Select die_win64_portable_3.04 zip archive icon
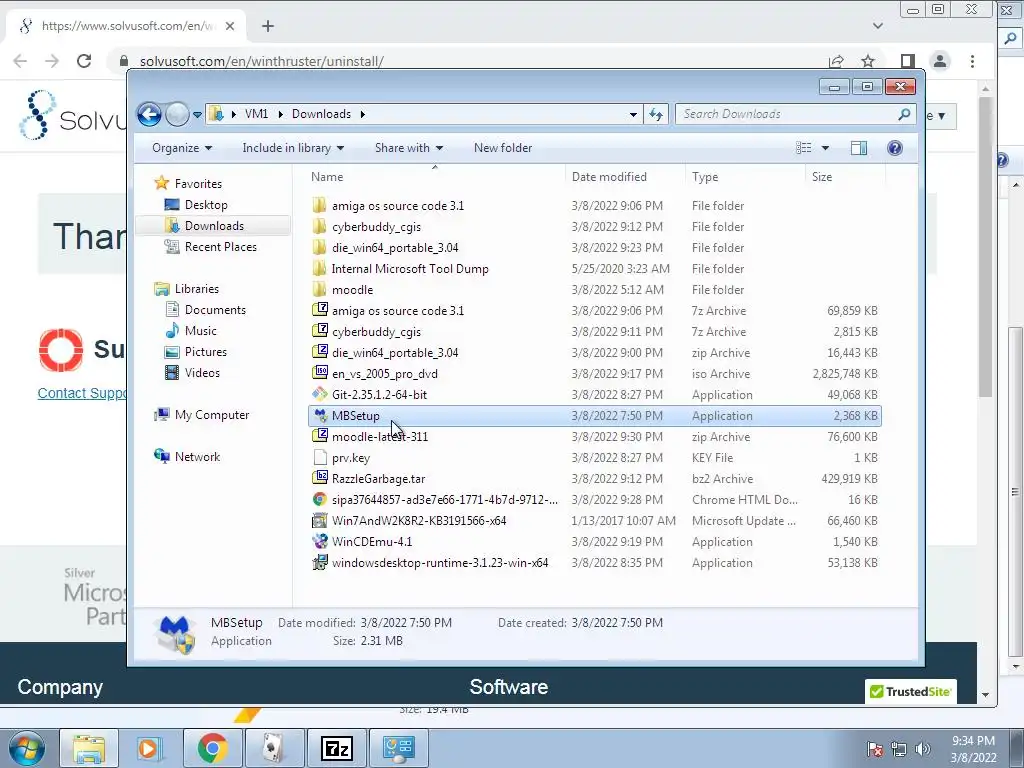1024x768 pixels. [319, 352]
